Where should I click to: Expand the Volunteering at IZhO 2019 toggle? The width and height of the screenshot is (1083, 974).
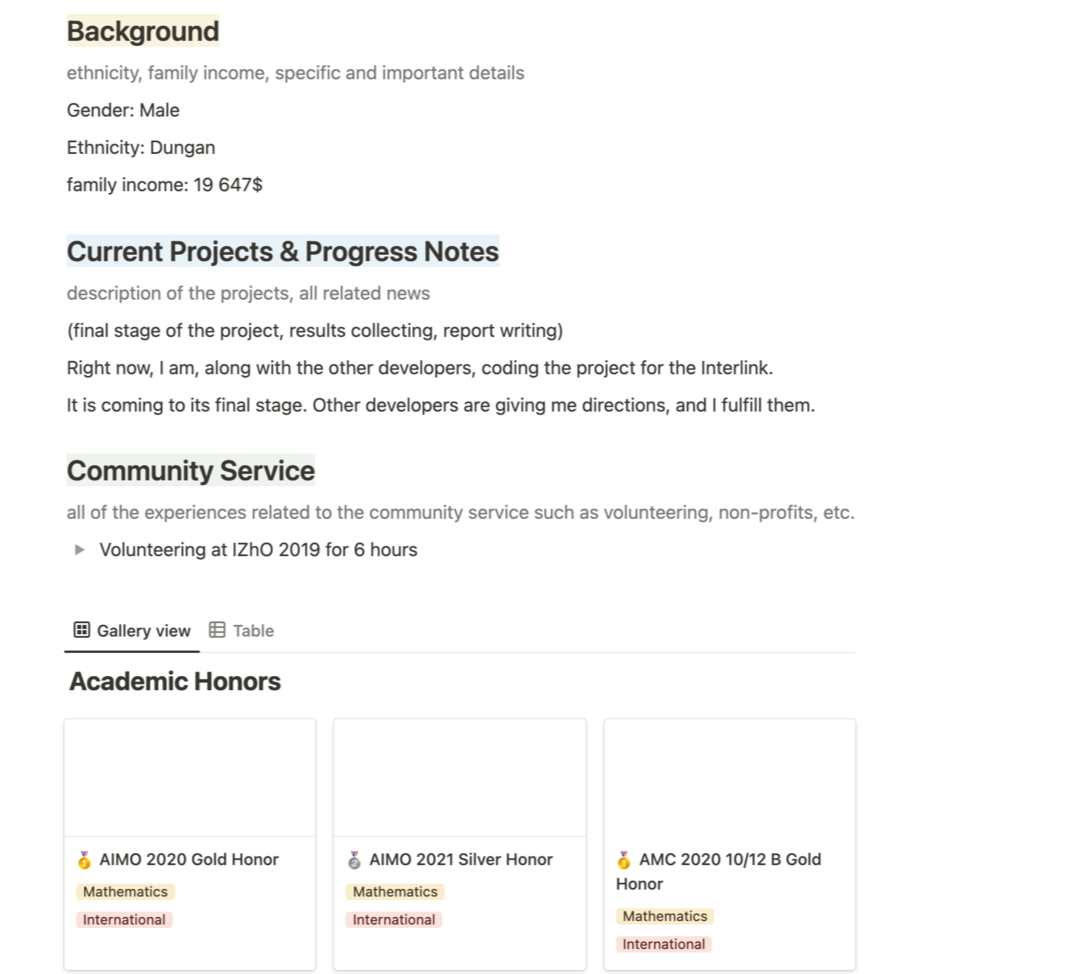pyautogui.click(x=80, y=550)
